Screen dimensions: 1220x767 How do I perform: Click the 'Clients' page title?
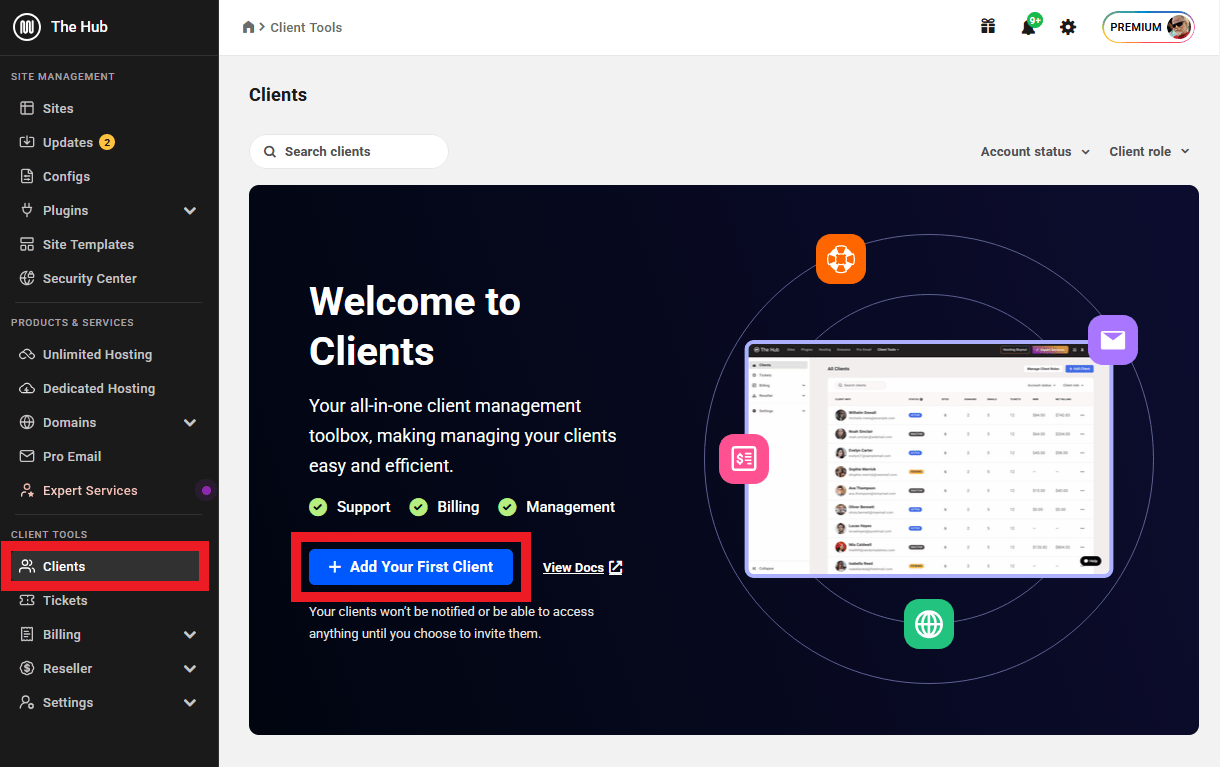point(278,95)
